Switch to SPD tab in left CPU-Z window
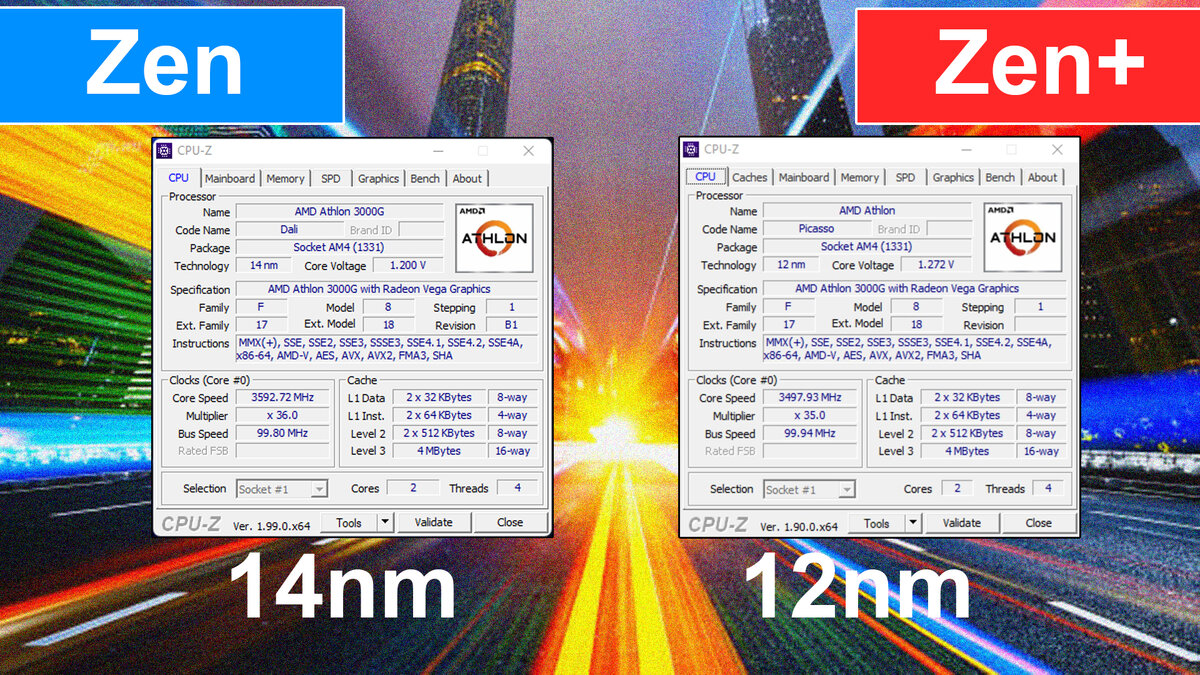1200x675 pixels. tap(331, 179)
